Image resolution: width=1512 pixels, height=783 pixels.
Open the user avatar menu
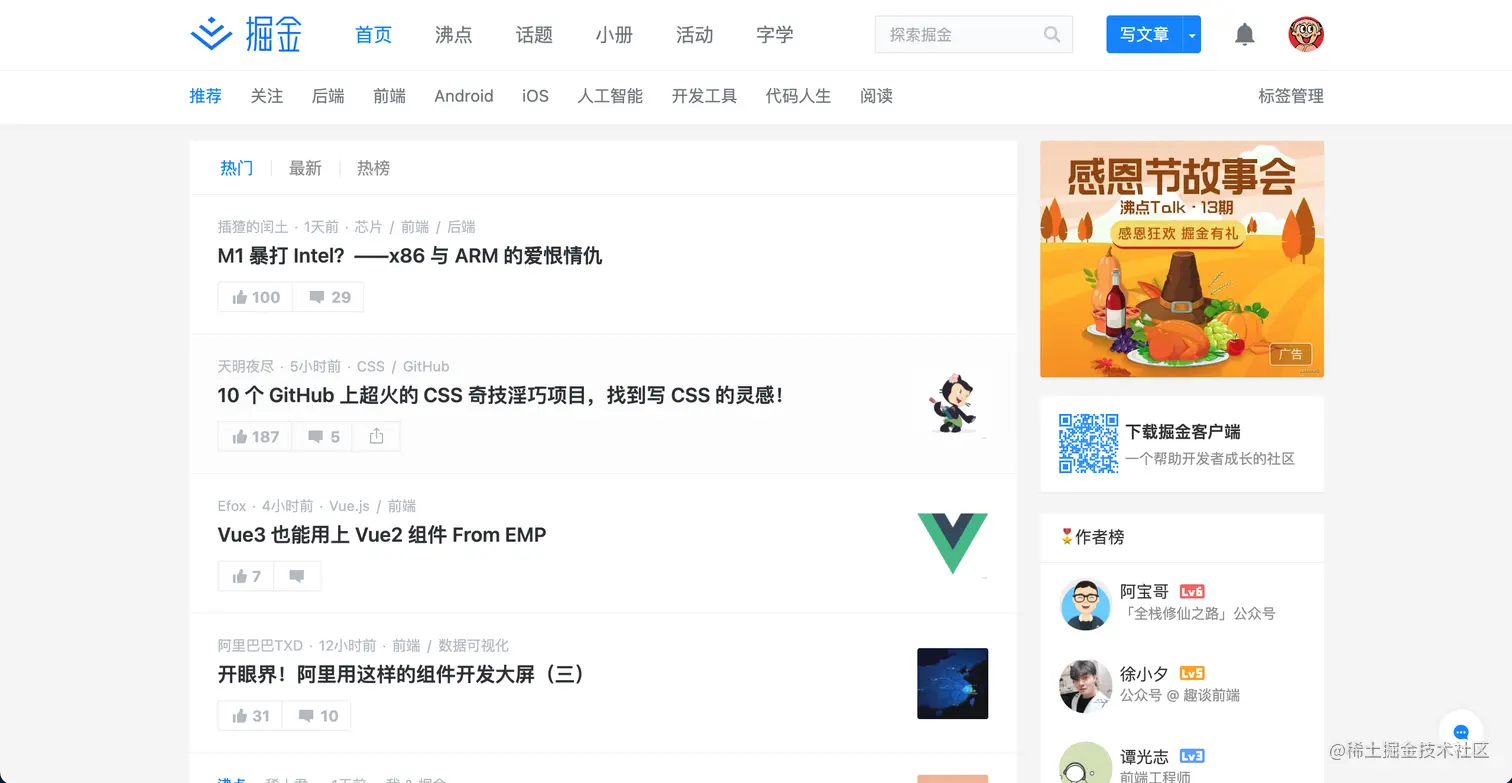click(x=1306, y=35)
